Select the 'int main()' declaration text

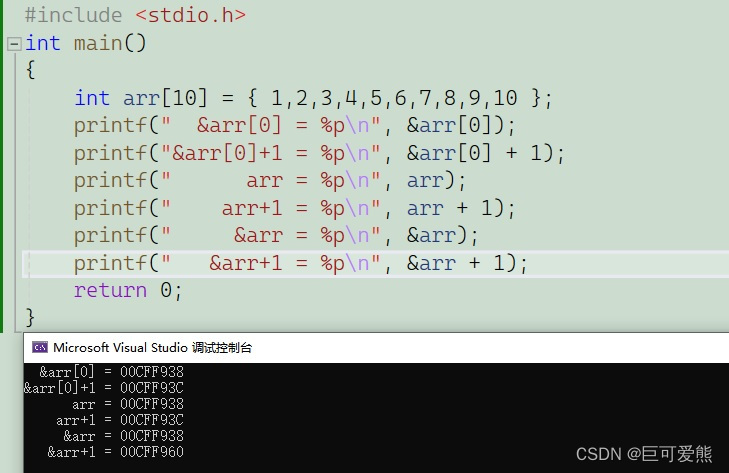[x=86, y=43]
